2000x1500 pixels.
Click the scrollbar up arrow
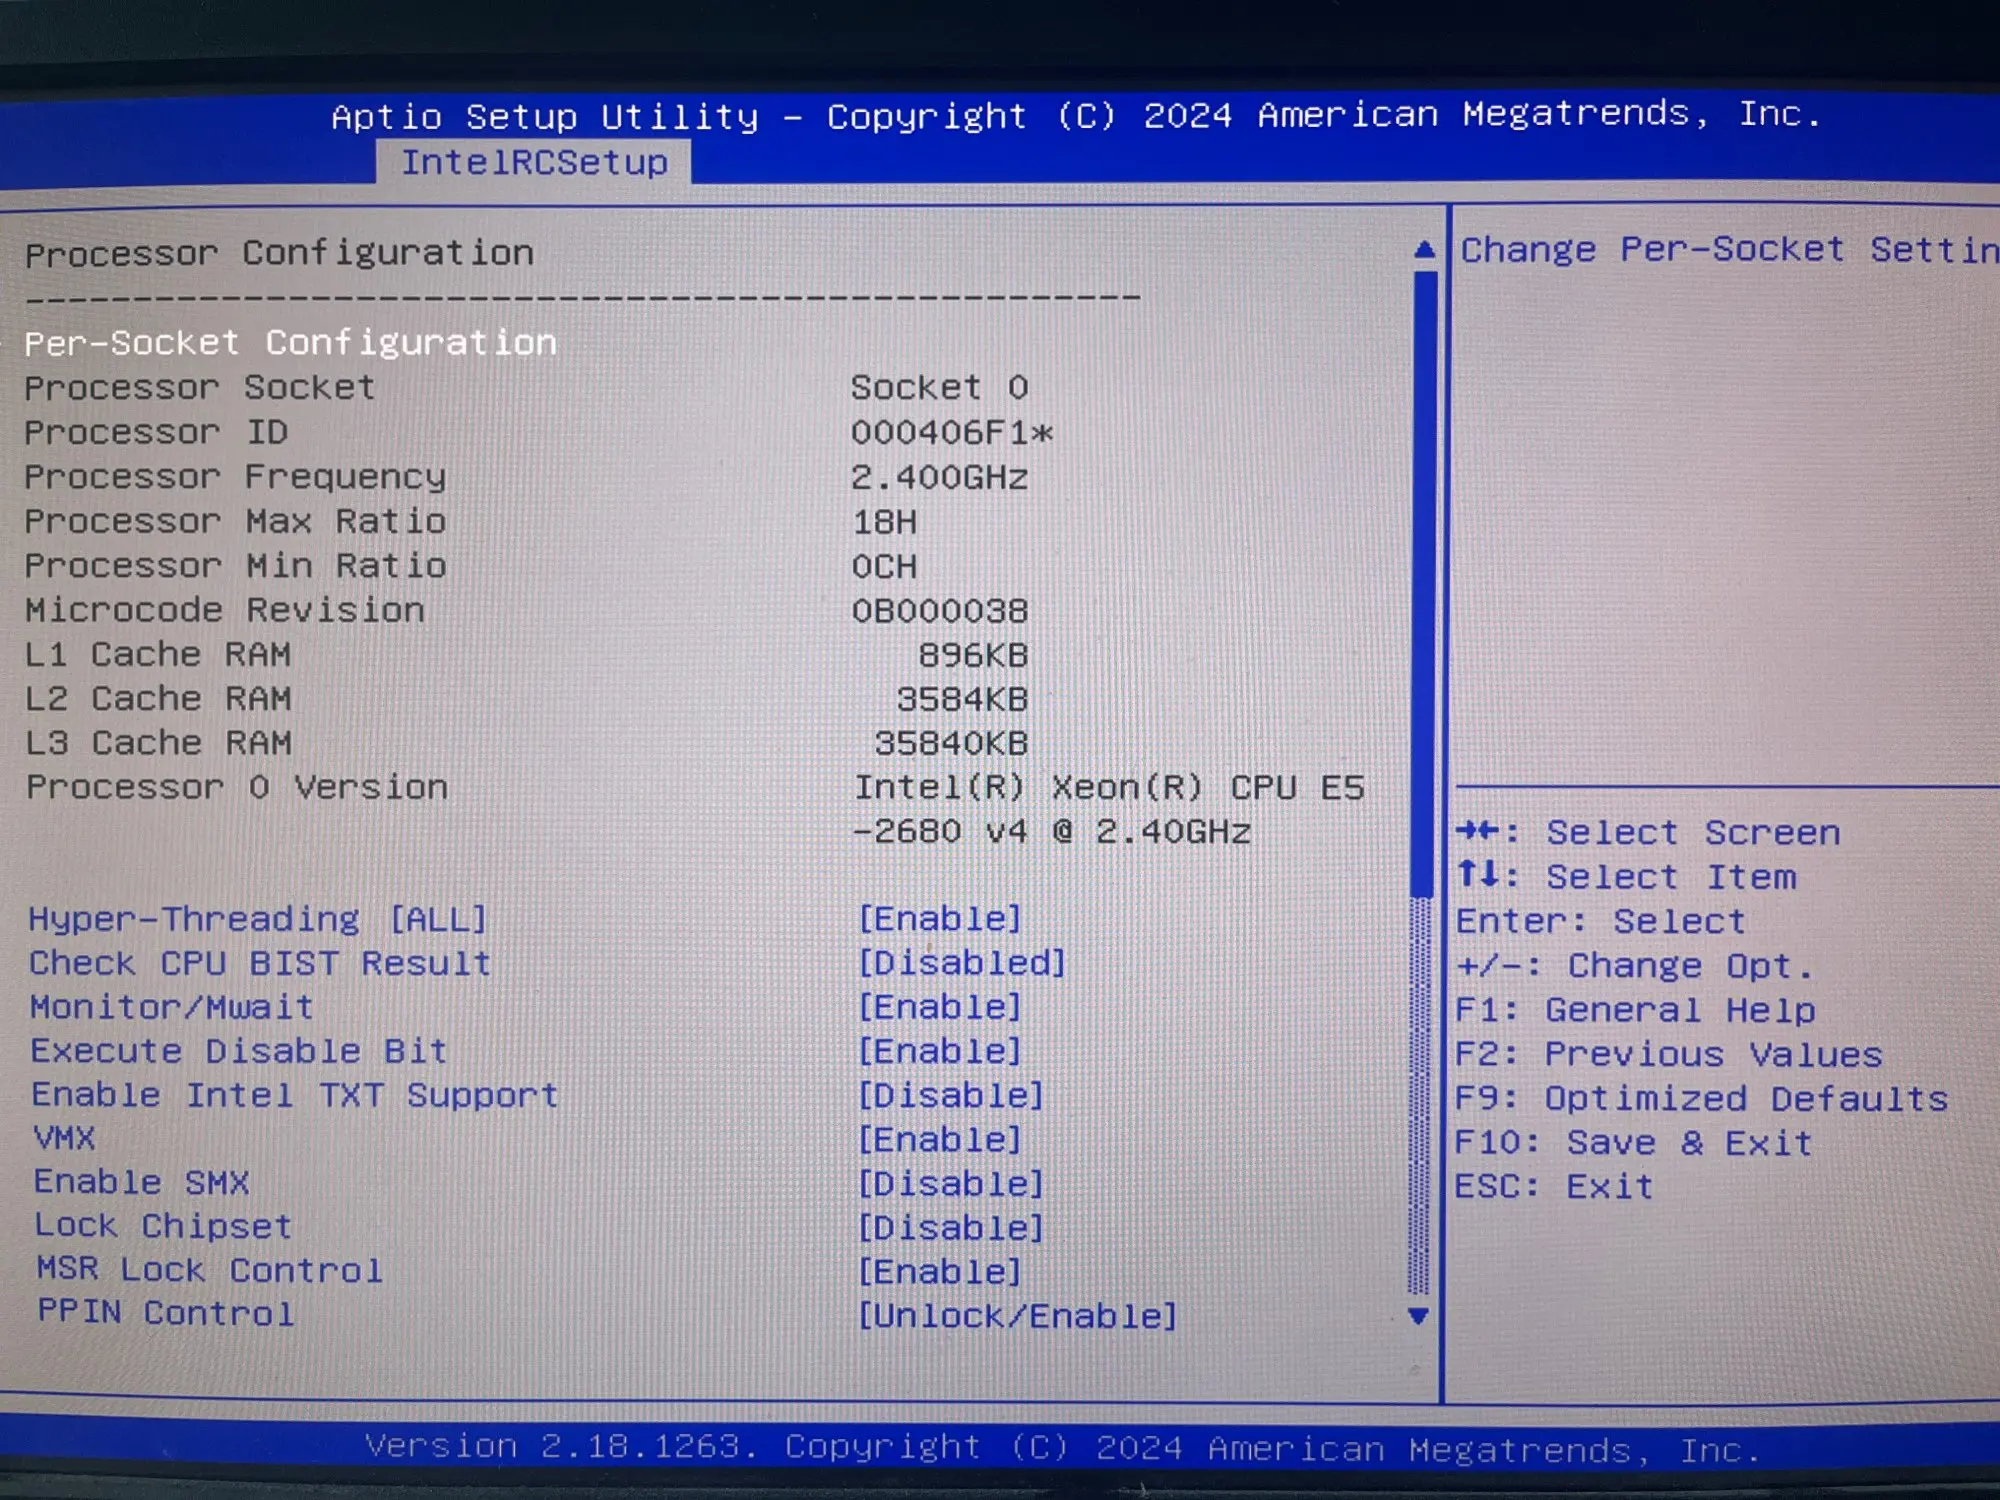(x=1424, y=249)
